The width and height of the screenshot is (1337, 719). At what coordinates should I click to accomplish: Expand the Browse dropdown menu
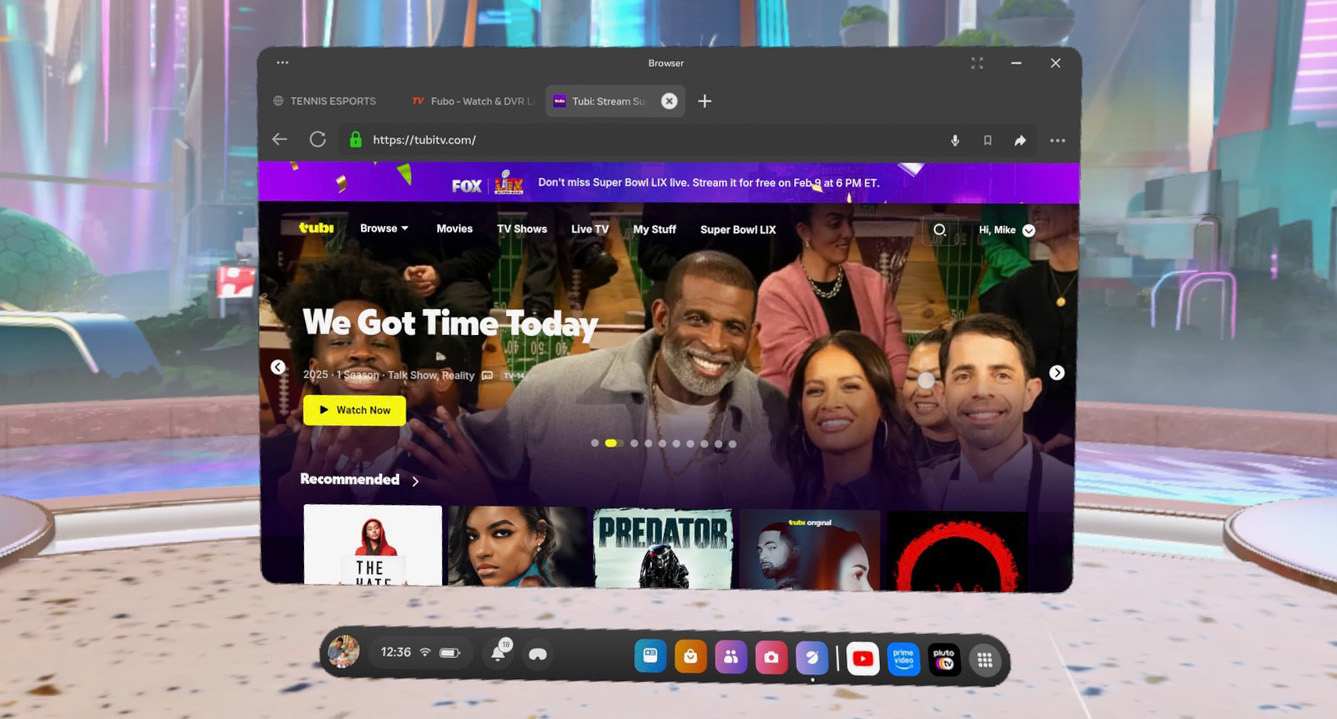(384, 229)
